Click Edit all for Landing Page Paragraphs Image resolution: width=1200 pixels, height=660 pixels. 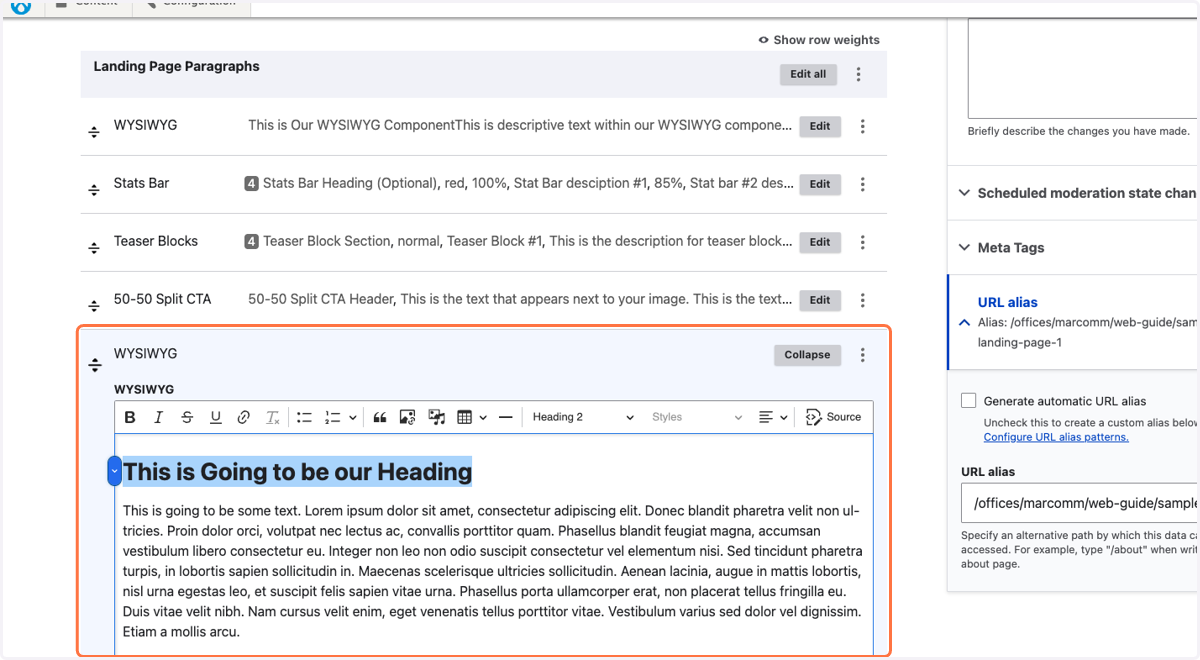click(x=808, y=74)
